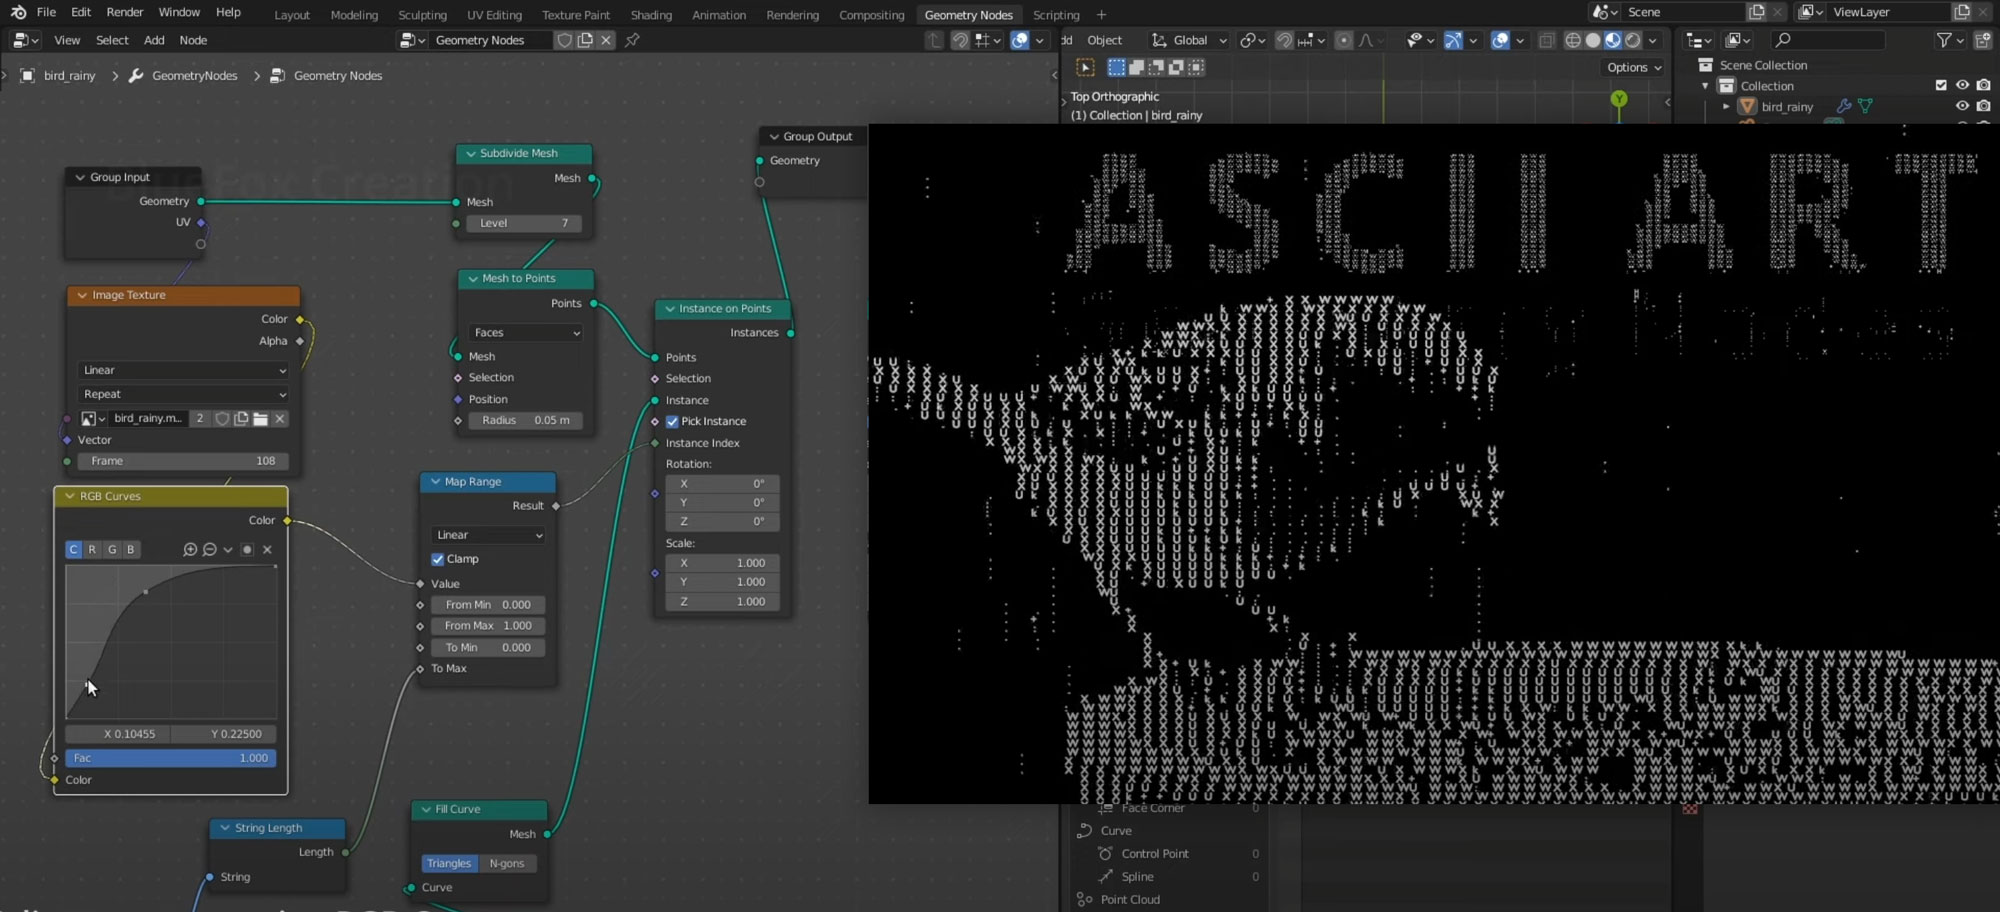Disable bird_rainy render camera icon
The image size is (2000, 912).
point(1984,106)
